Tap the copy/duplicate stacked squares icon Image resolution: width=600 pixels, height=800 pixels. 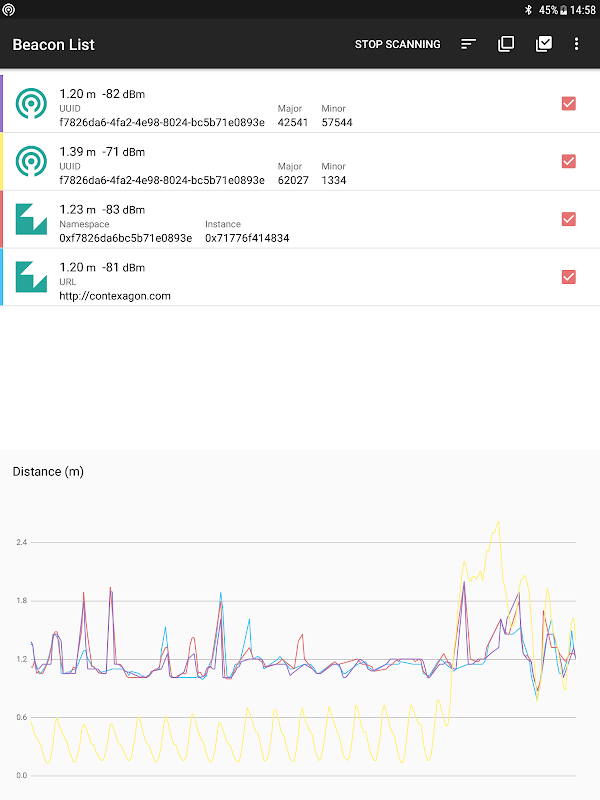[x=506, y=44]
